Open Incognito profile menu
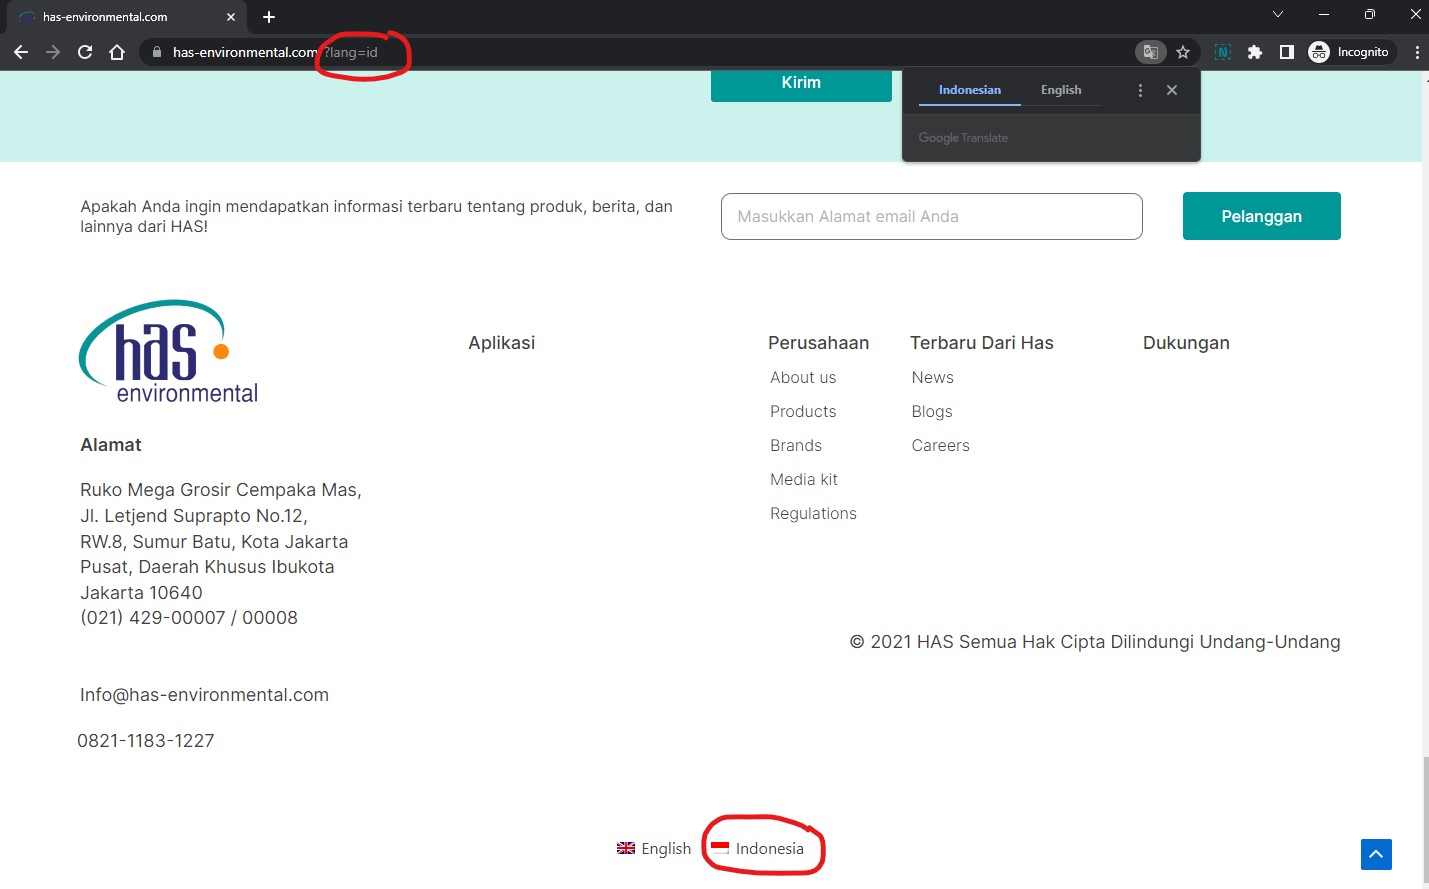This screenshot has width=1429, height=889. pos(1351,52)
